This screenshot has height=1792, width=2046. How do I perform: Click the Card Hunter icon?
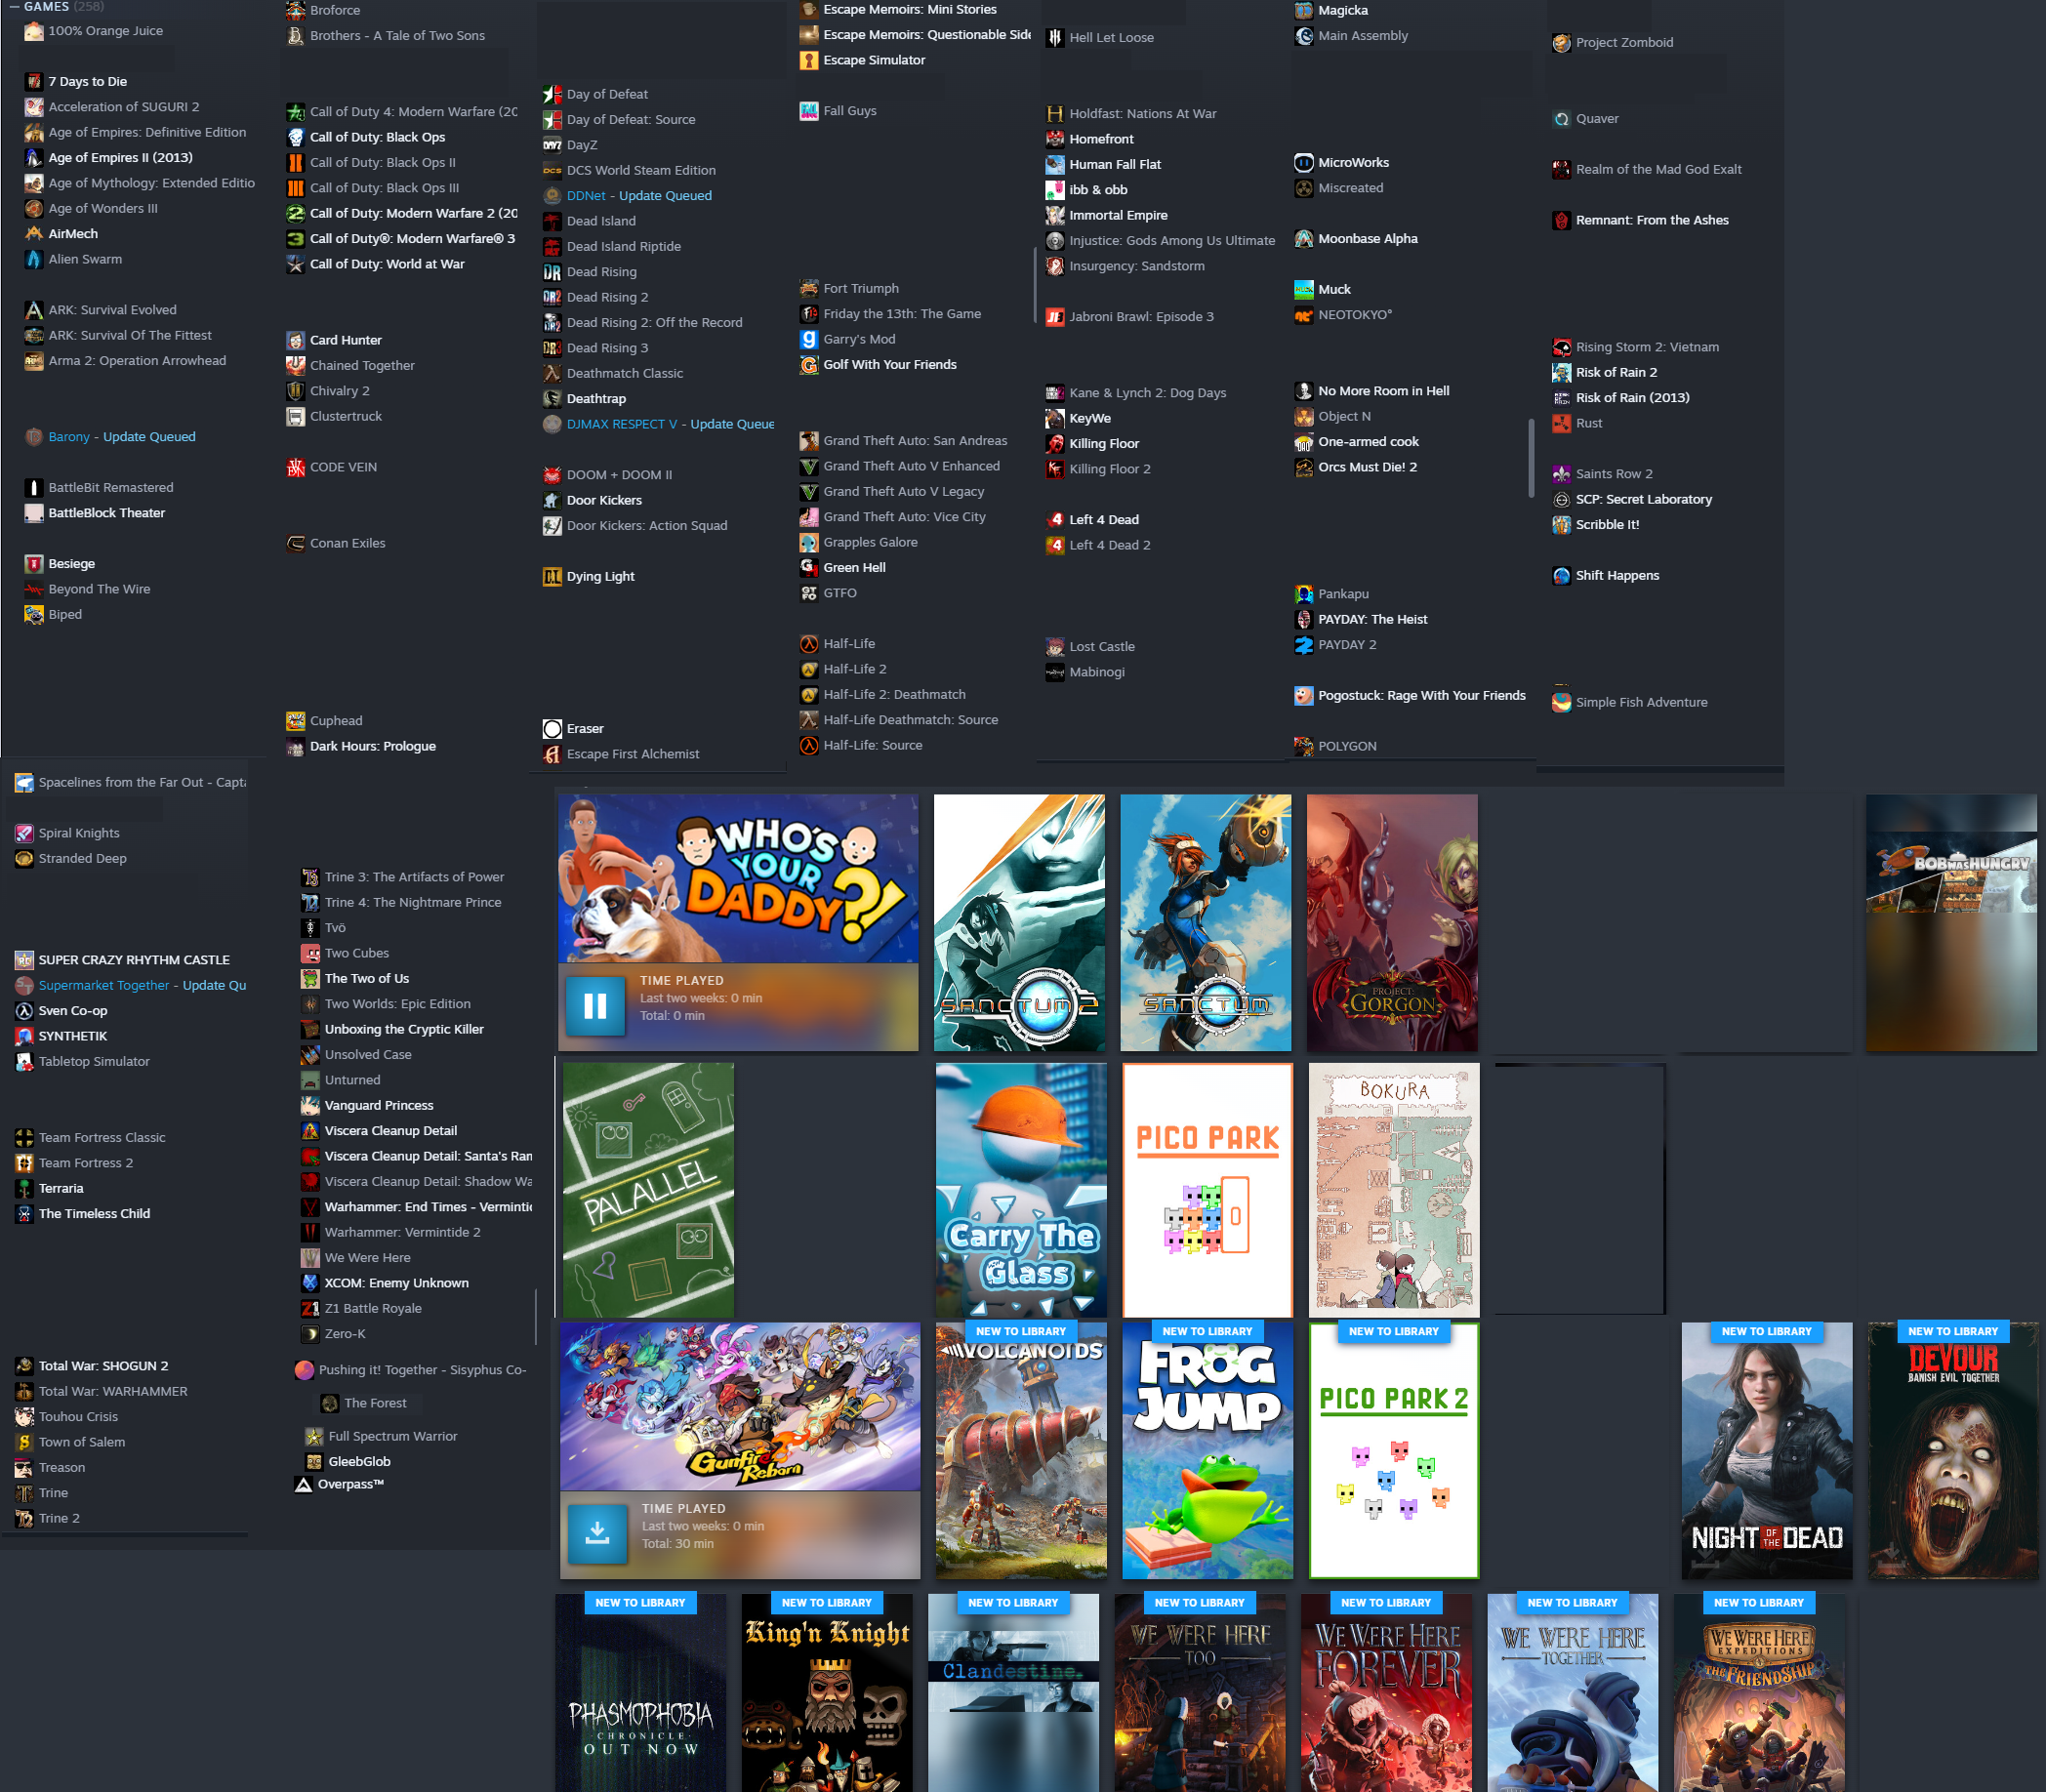point(295,340)
